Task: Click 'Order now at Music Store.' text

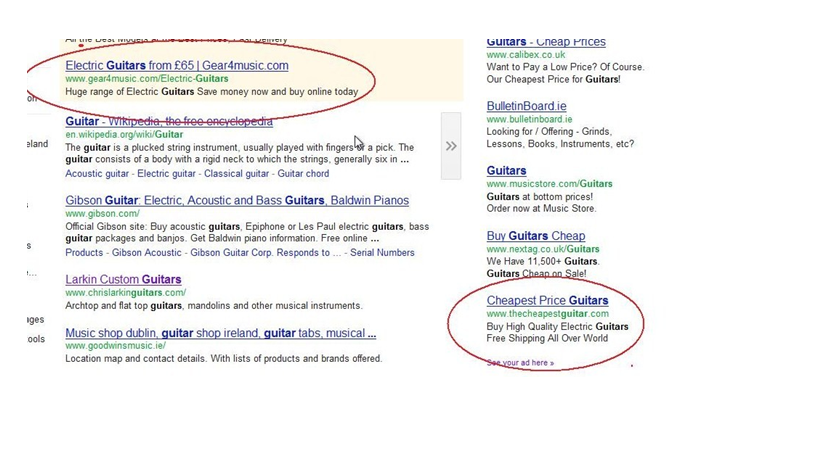Action: (541, 208)
